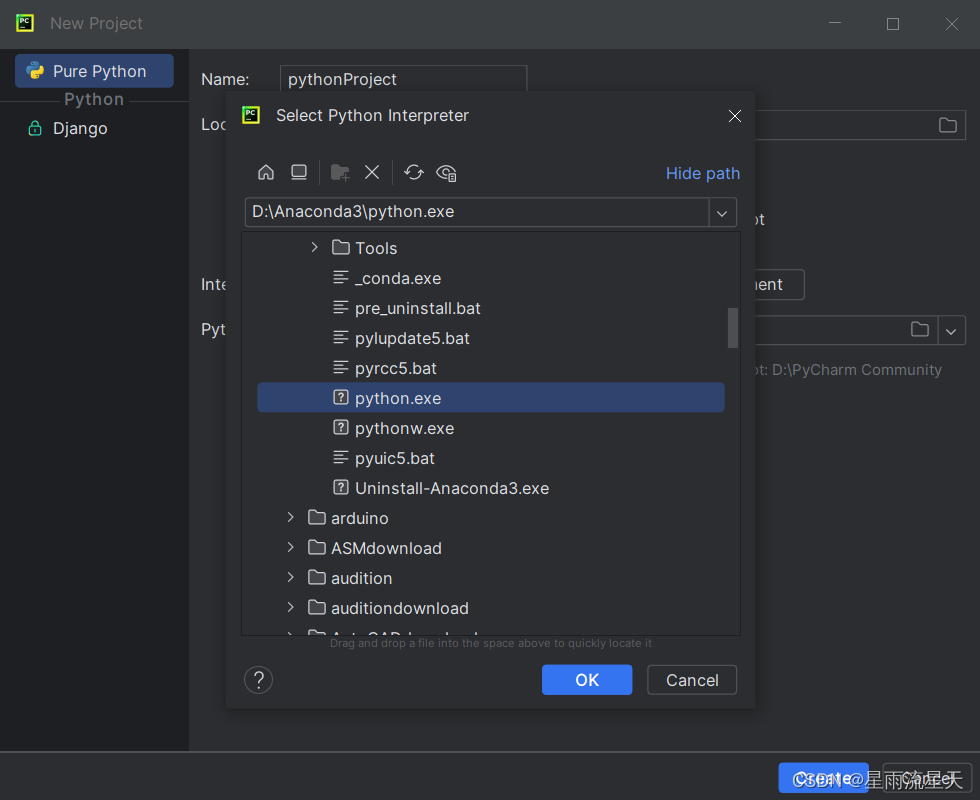Image resolution: width=980 pixels, height=800 pixels.
Task: Select pre_uninstall.bat file
Action: 491,308
